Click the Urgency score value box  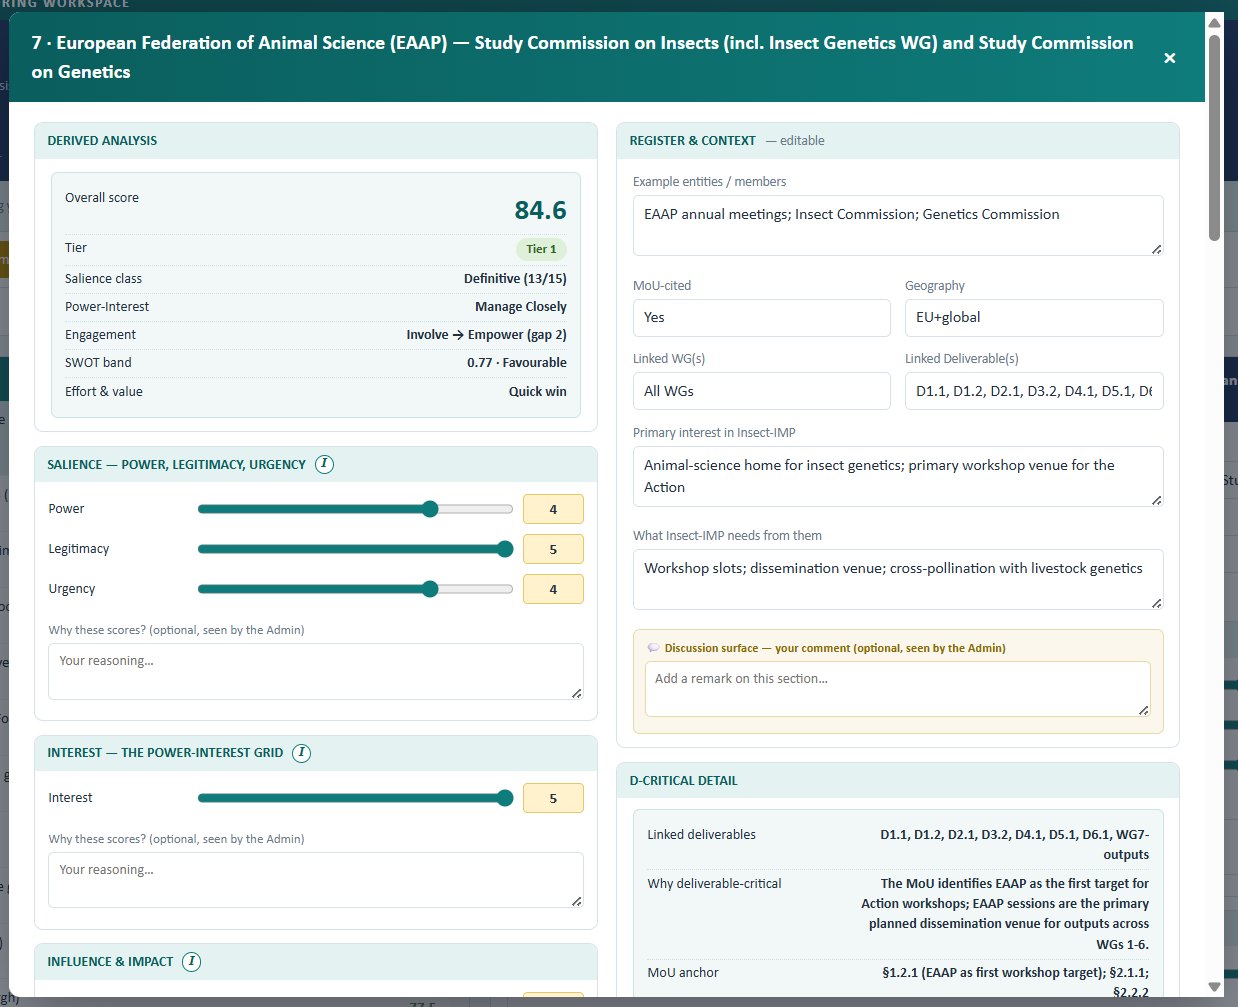click(553, 589)
